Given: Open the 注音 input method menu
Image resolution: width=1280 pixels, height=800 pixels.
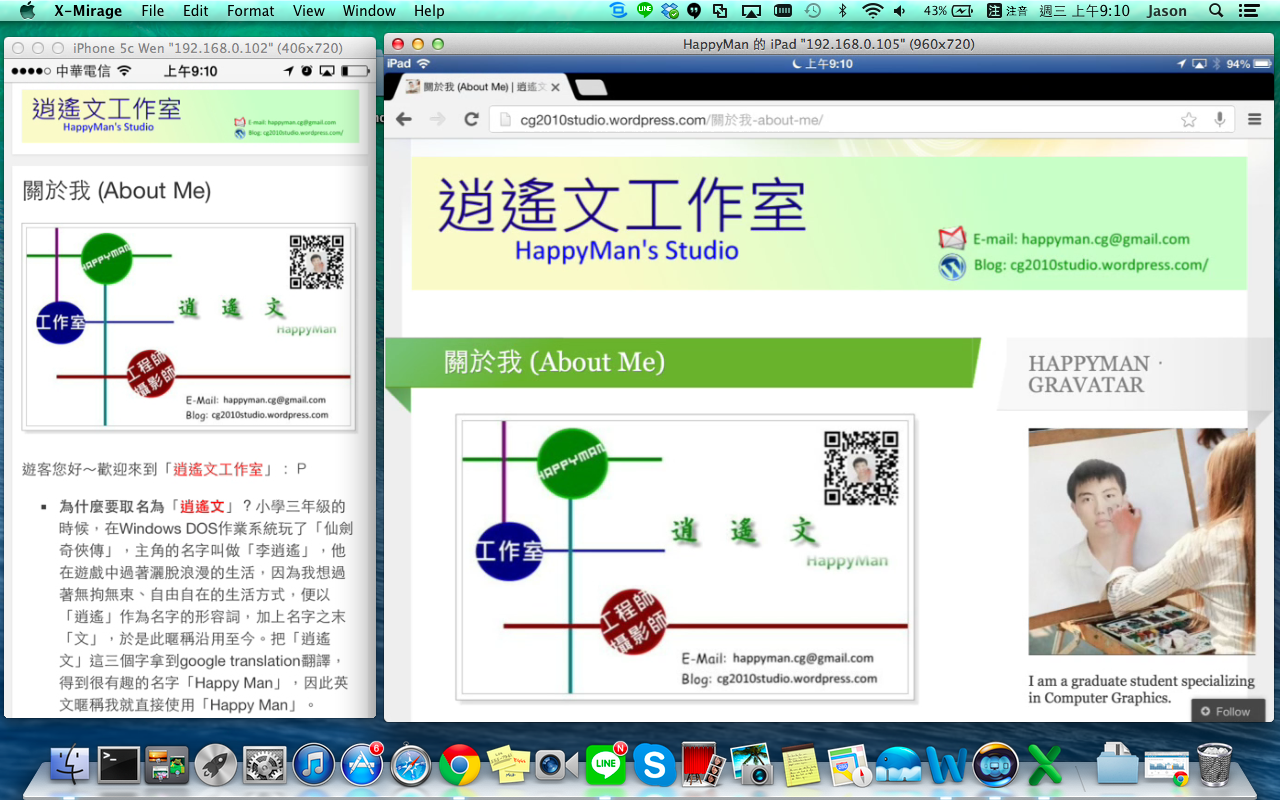Looking at the screenshot, I should (x=1007, y=11).
